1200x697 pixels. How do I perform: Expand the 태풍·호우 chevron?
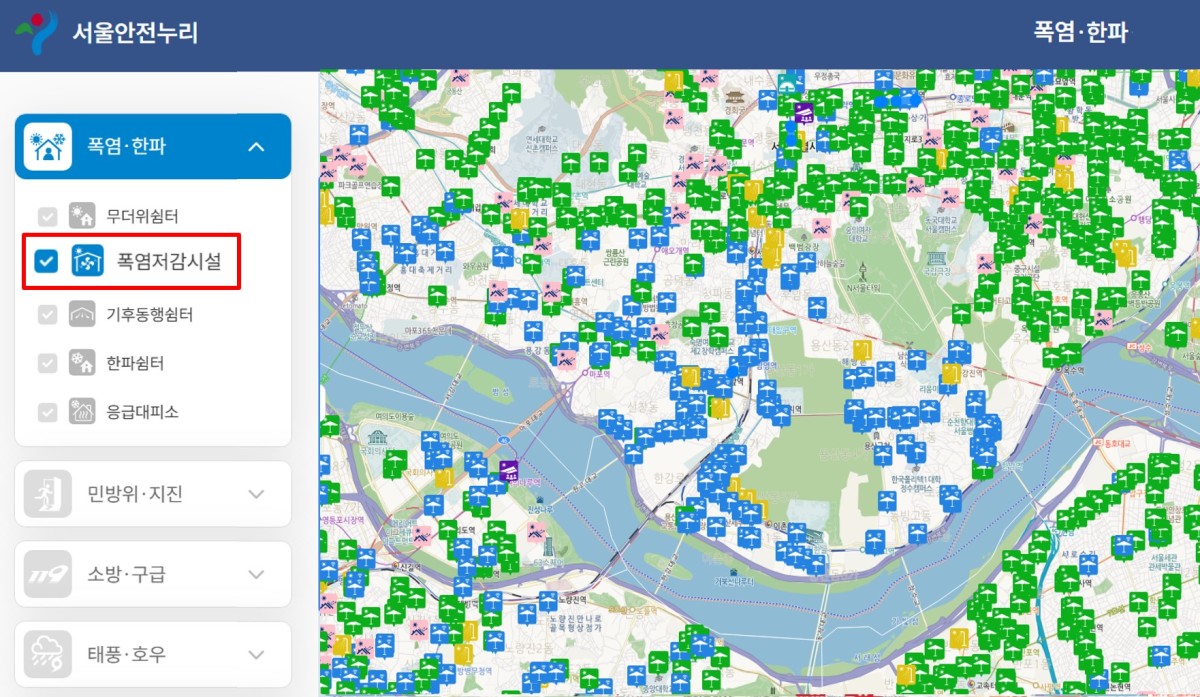point(256,654)
